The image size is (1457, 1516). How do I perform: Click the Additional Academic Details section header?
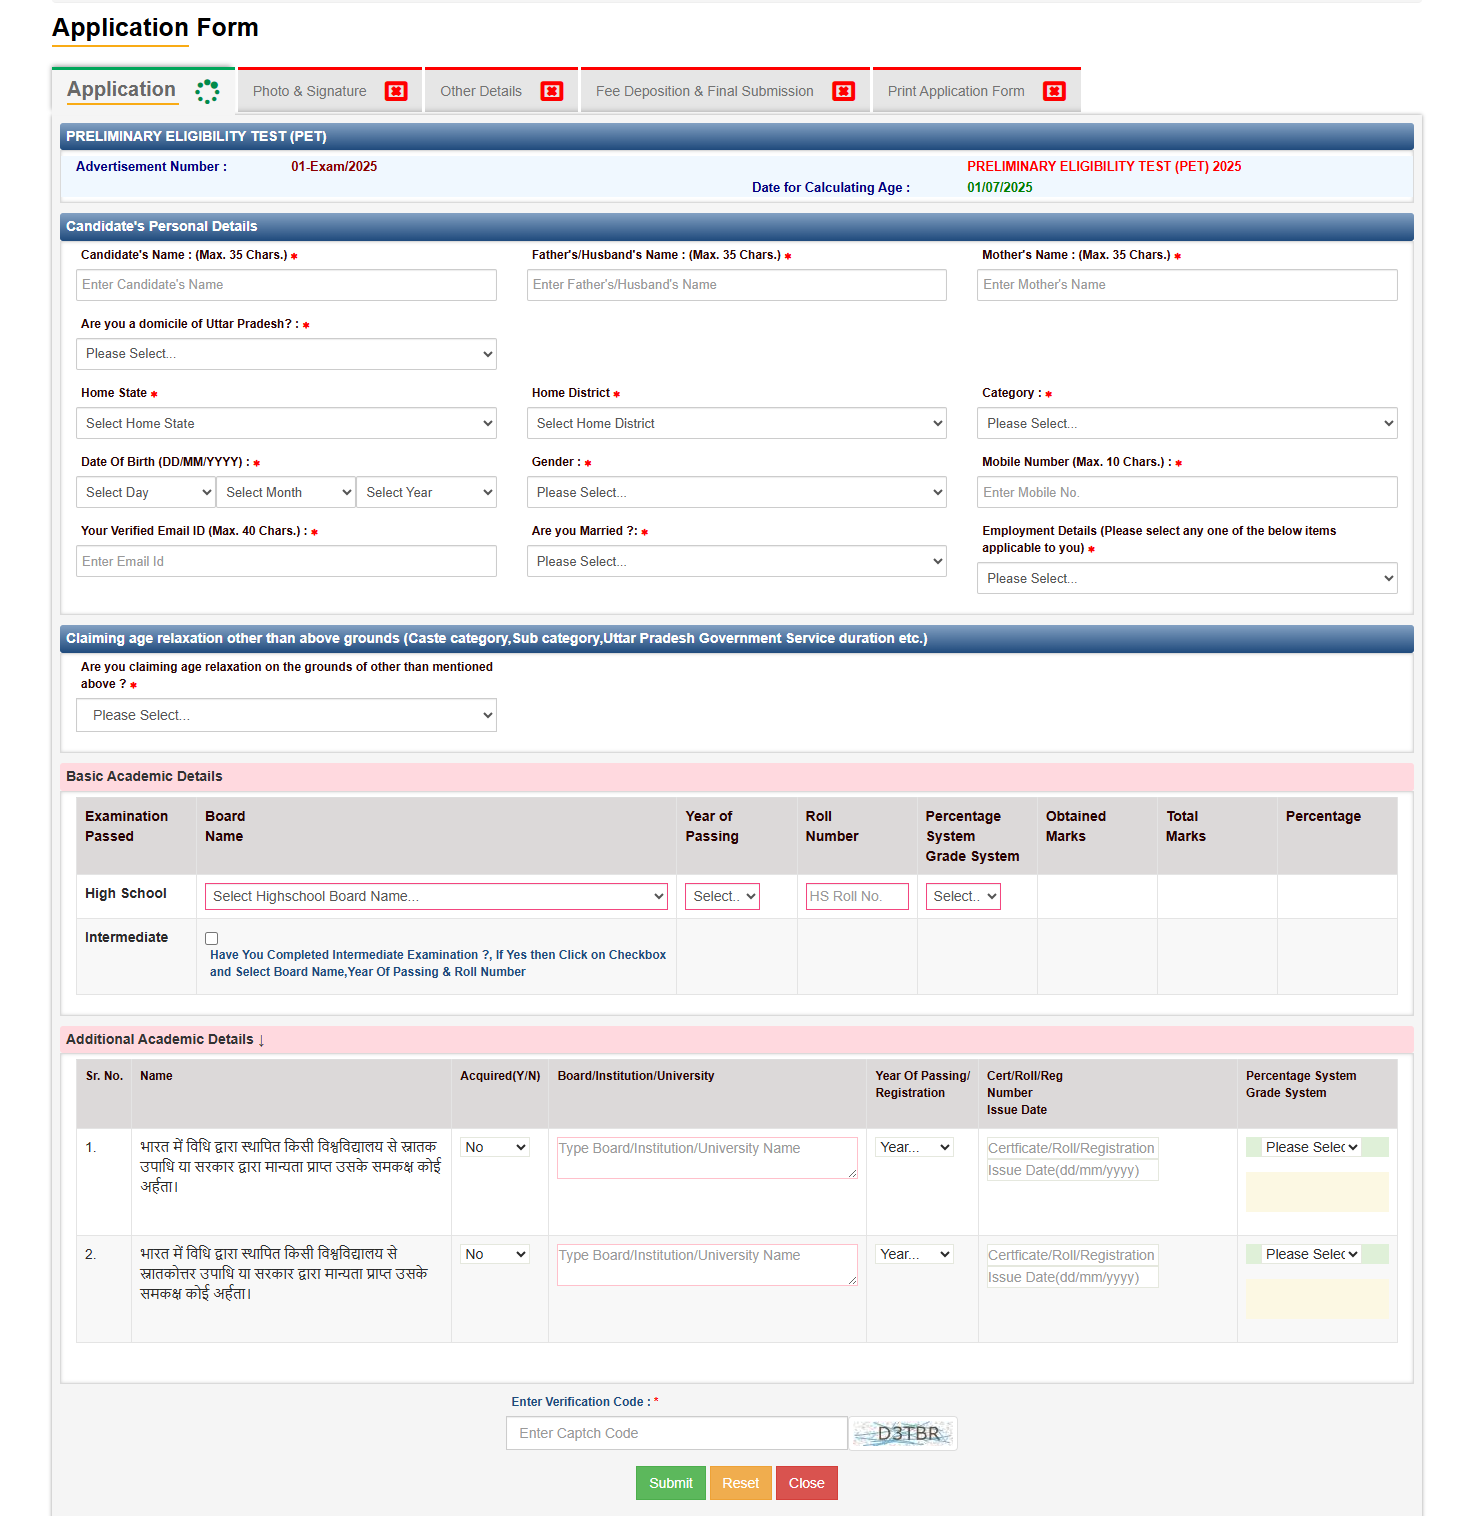pos(737,1040)
